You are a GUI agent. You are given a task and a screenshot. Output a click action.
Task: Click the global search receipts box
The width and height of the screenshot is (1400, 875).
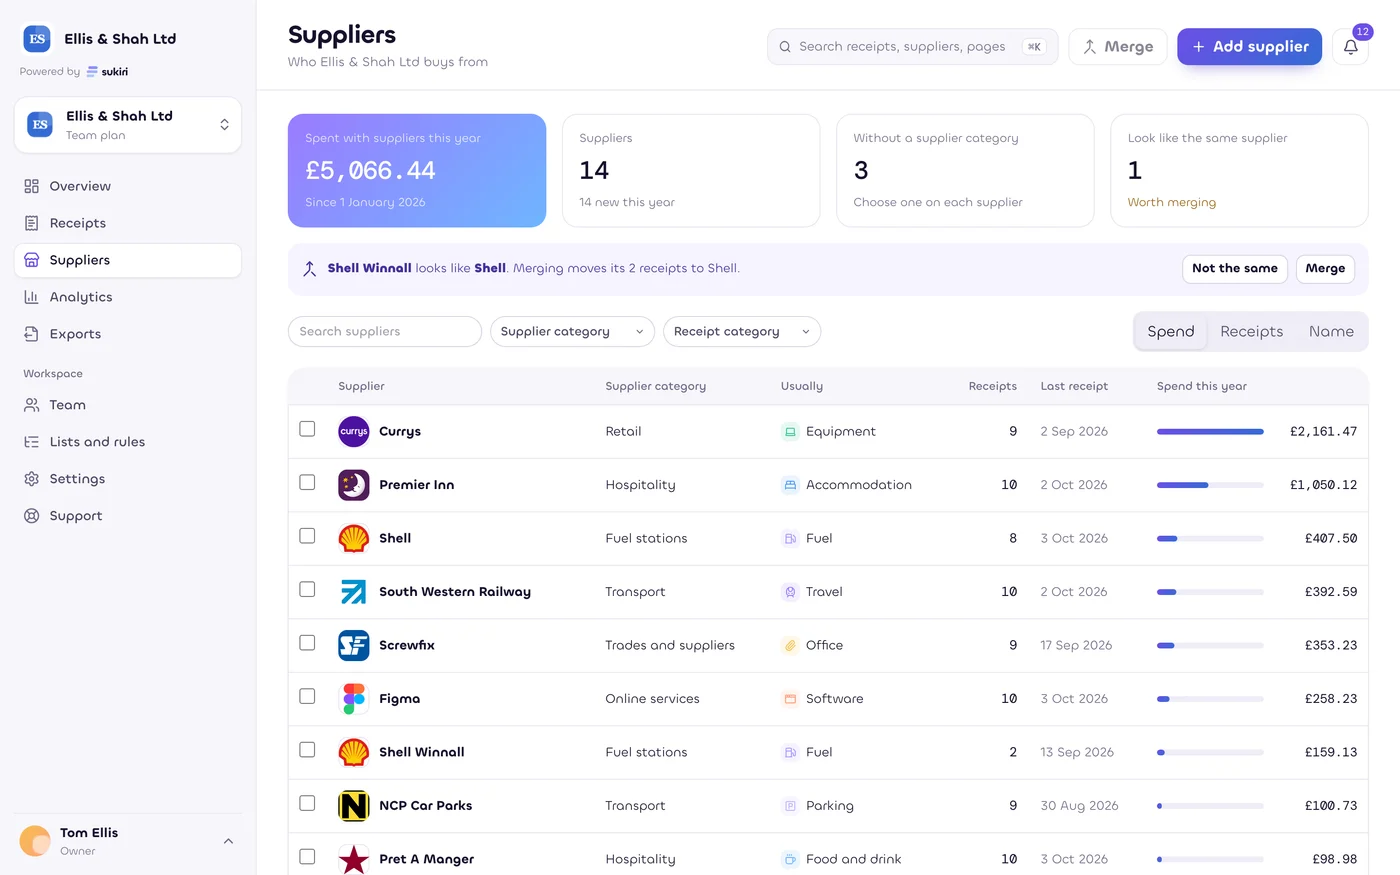pyautogui.click(x=912, y=47)
